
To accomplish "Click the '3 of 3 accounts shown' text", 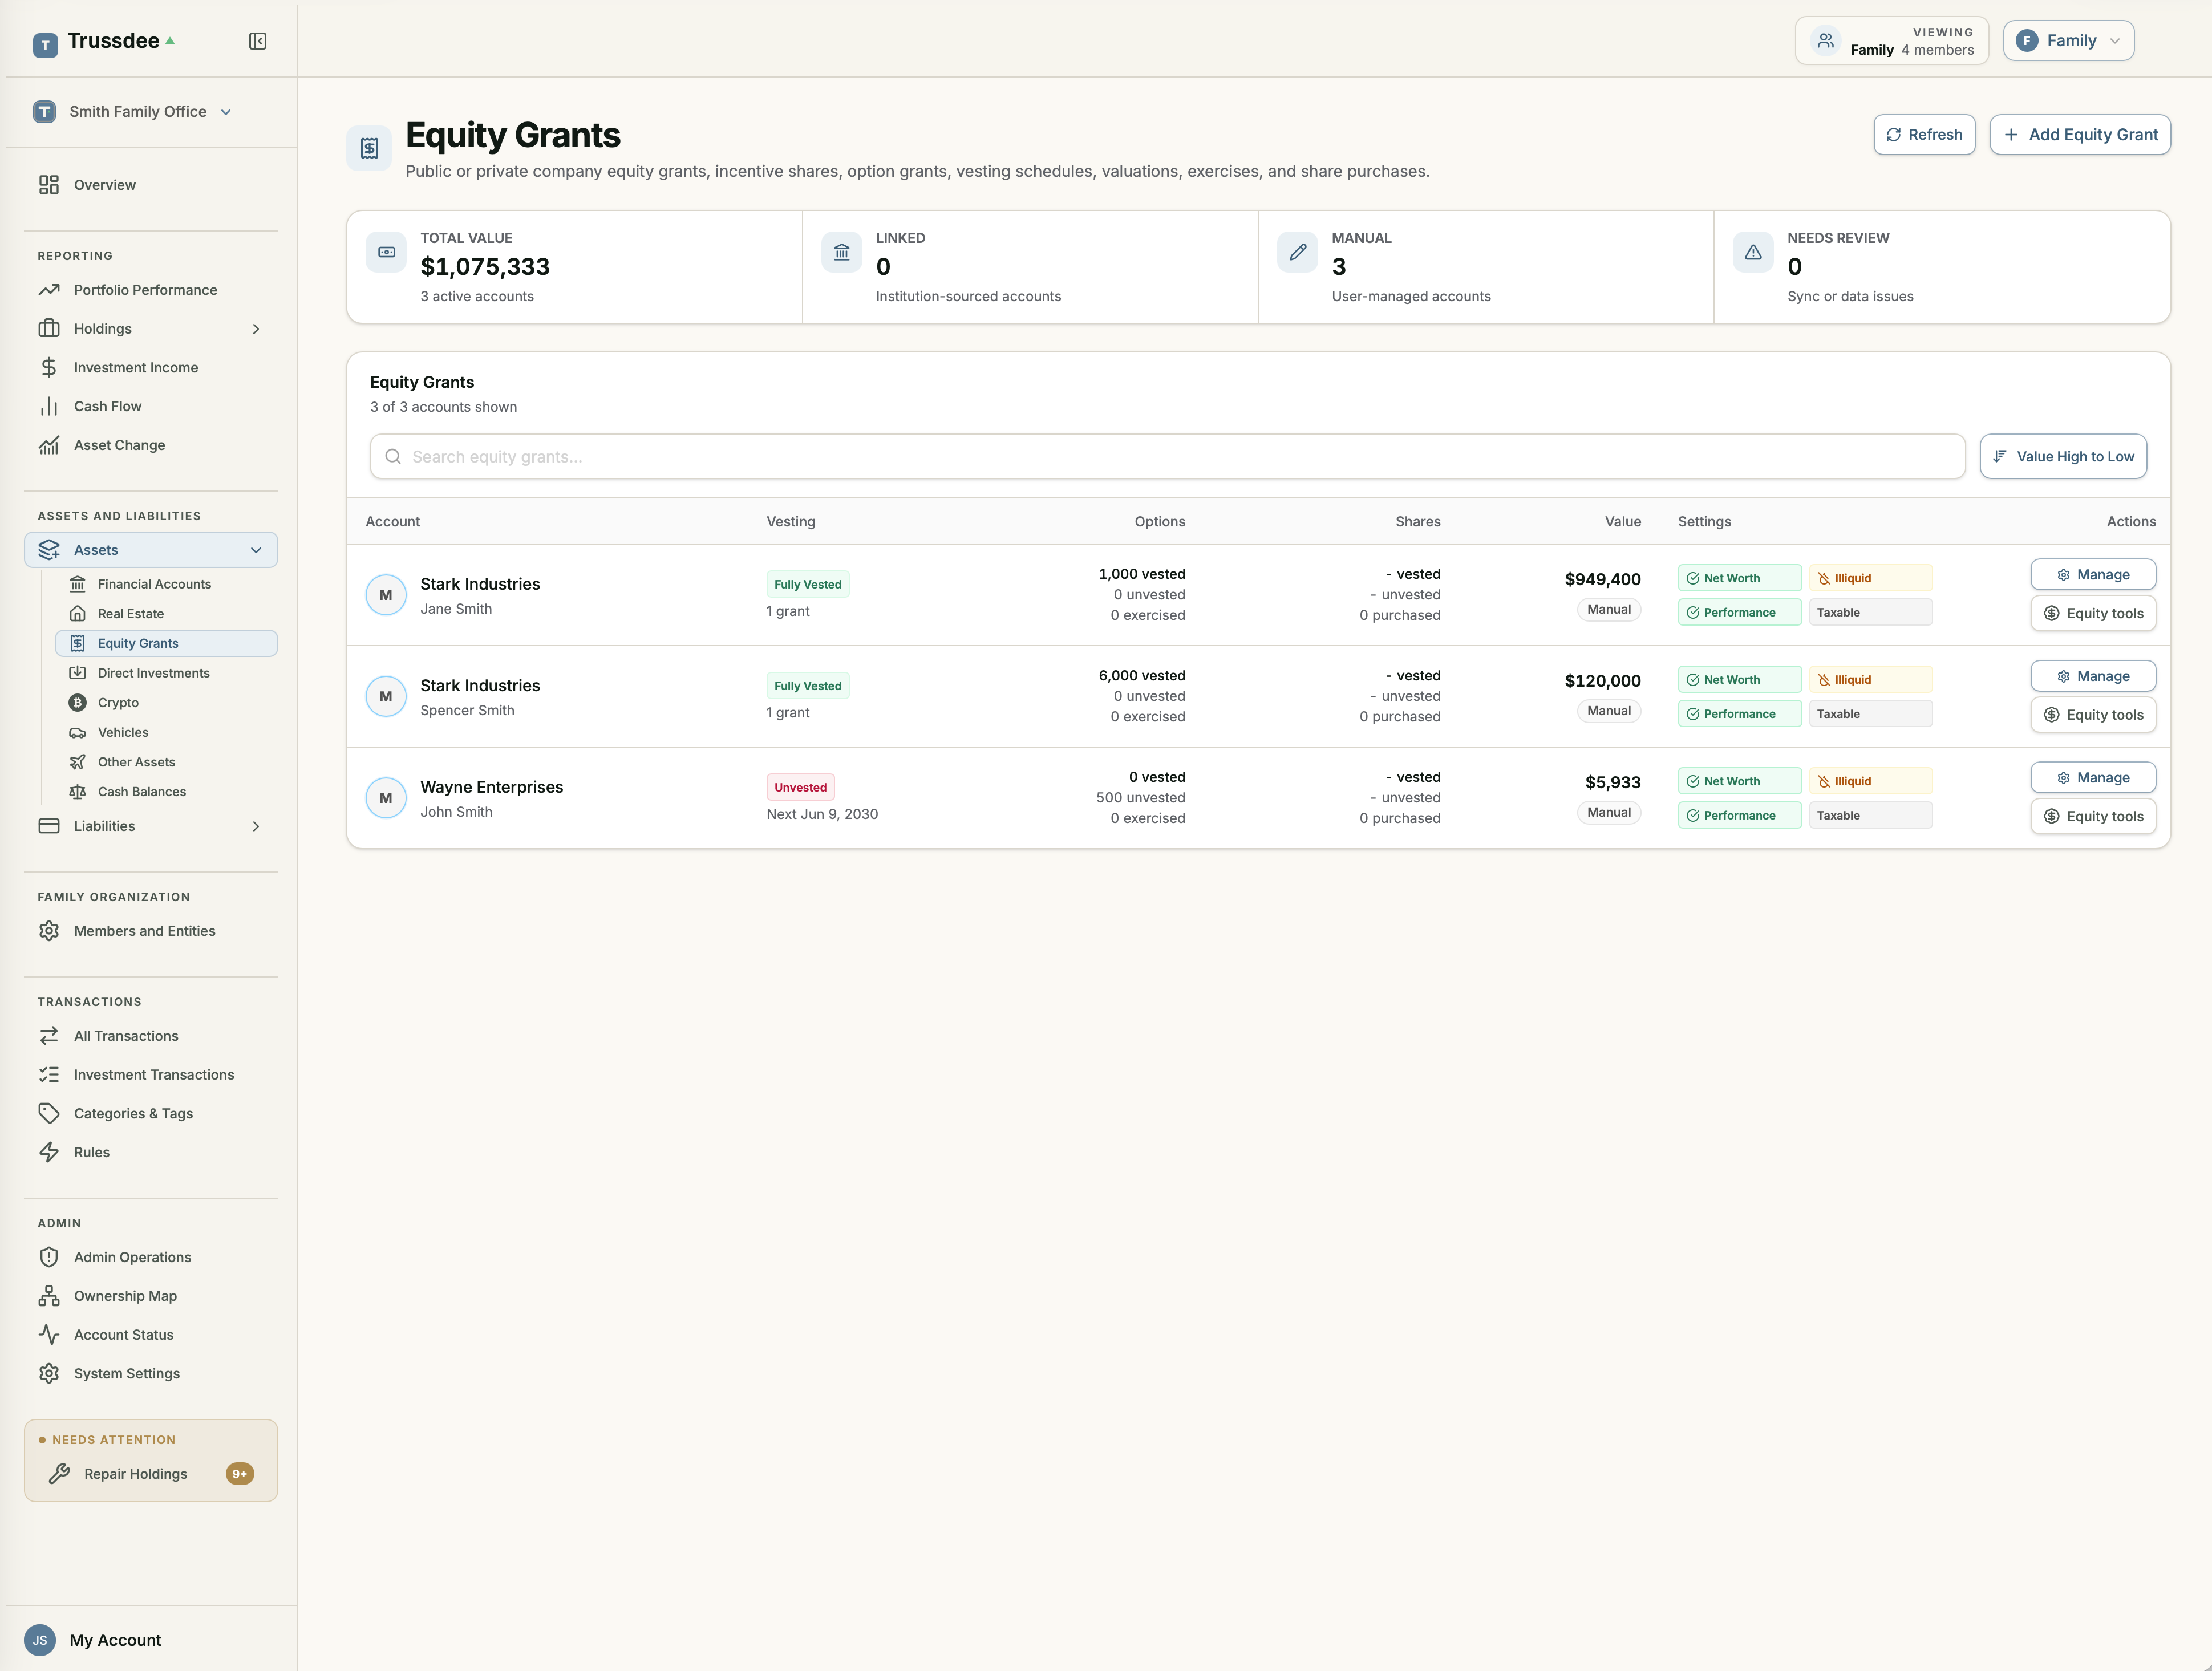I will pos(444,407).
